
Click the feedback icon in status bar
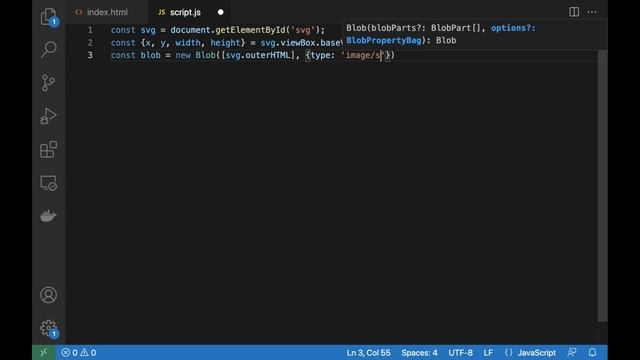572,353
